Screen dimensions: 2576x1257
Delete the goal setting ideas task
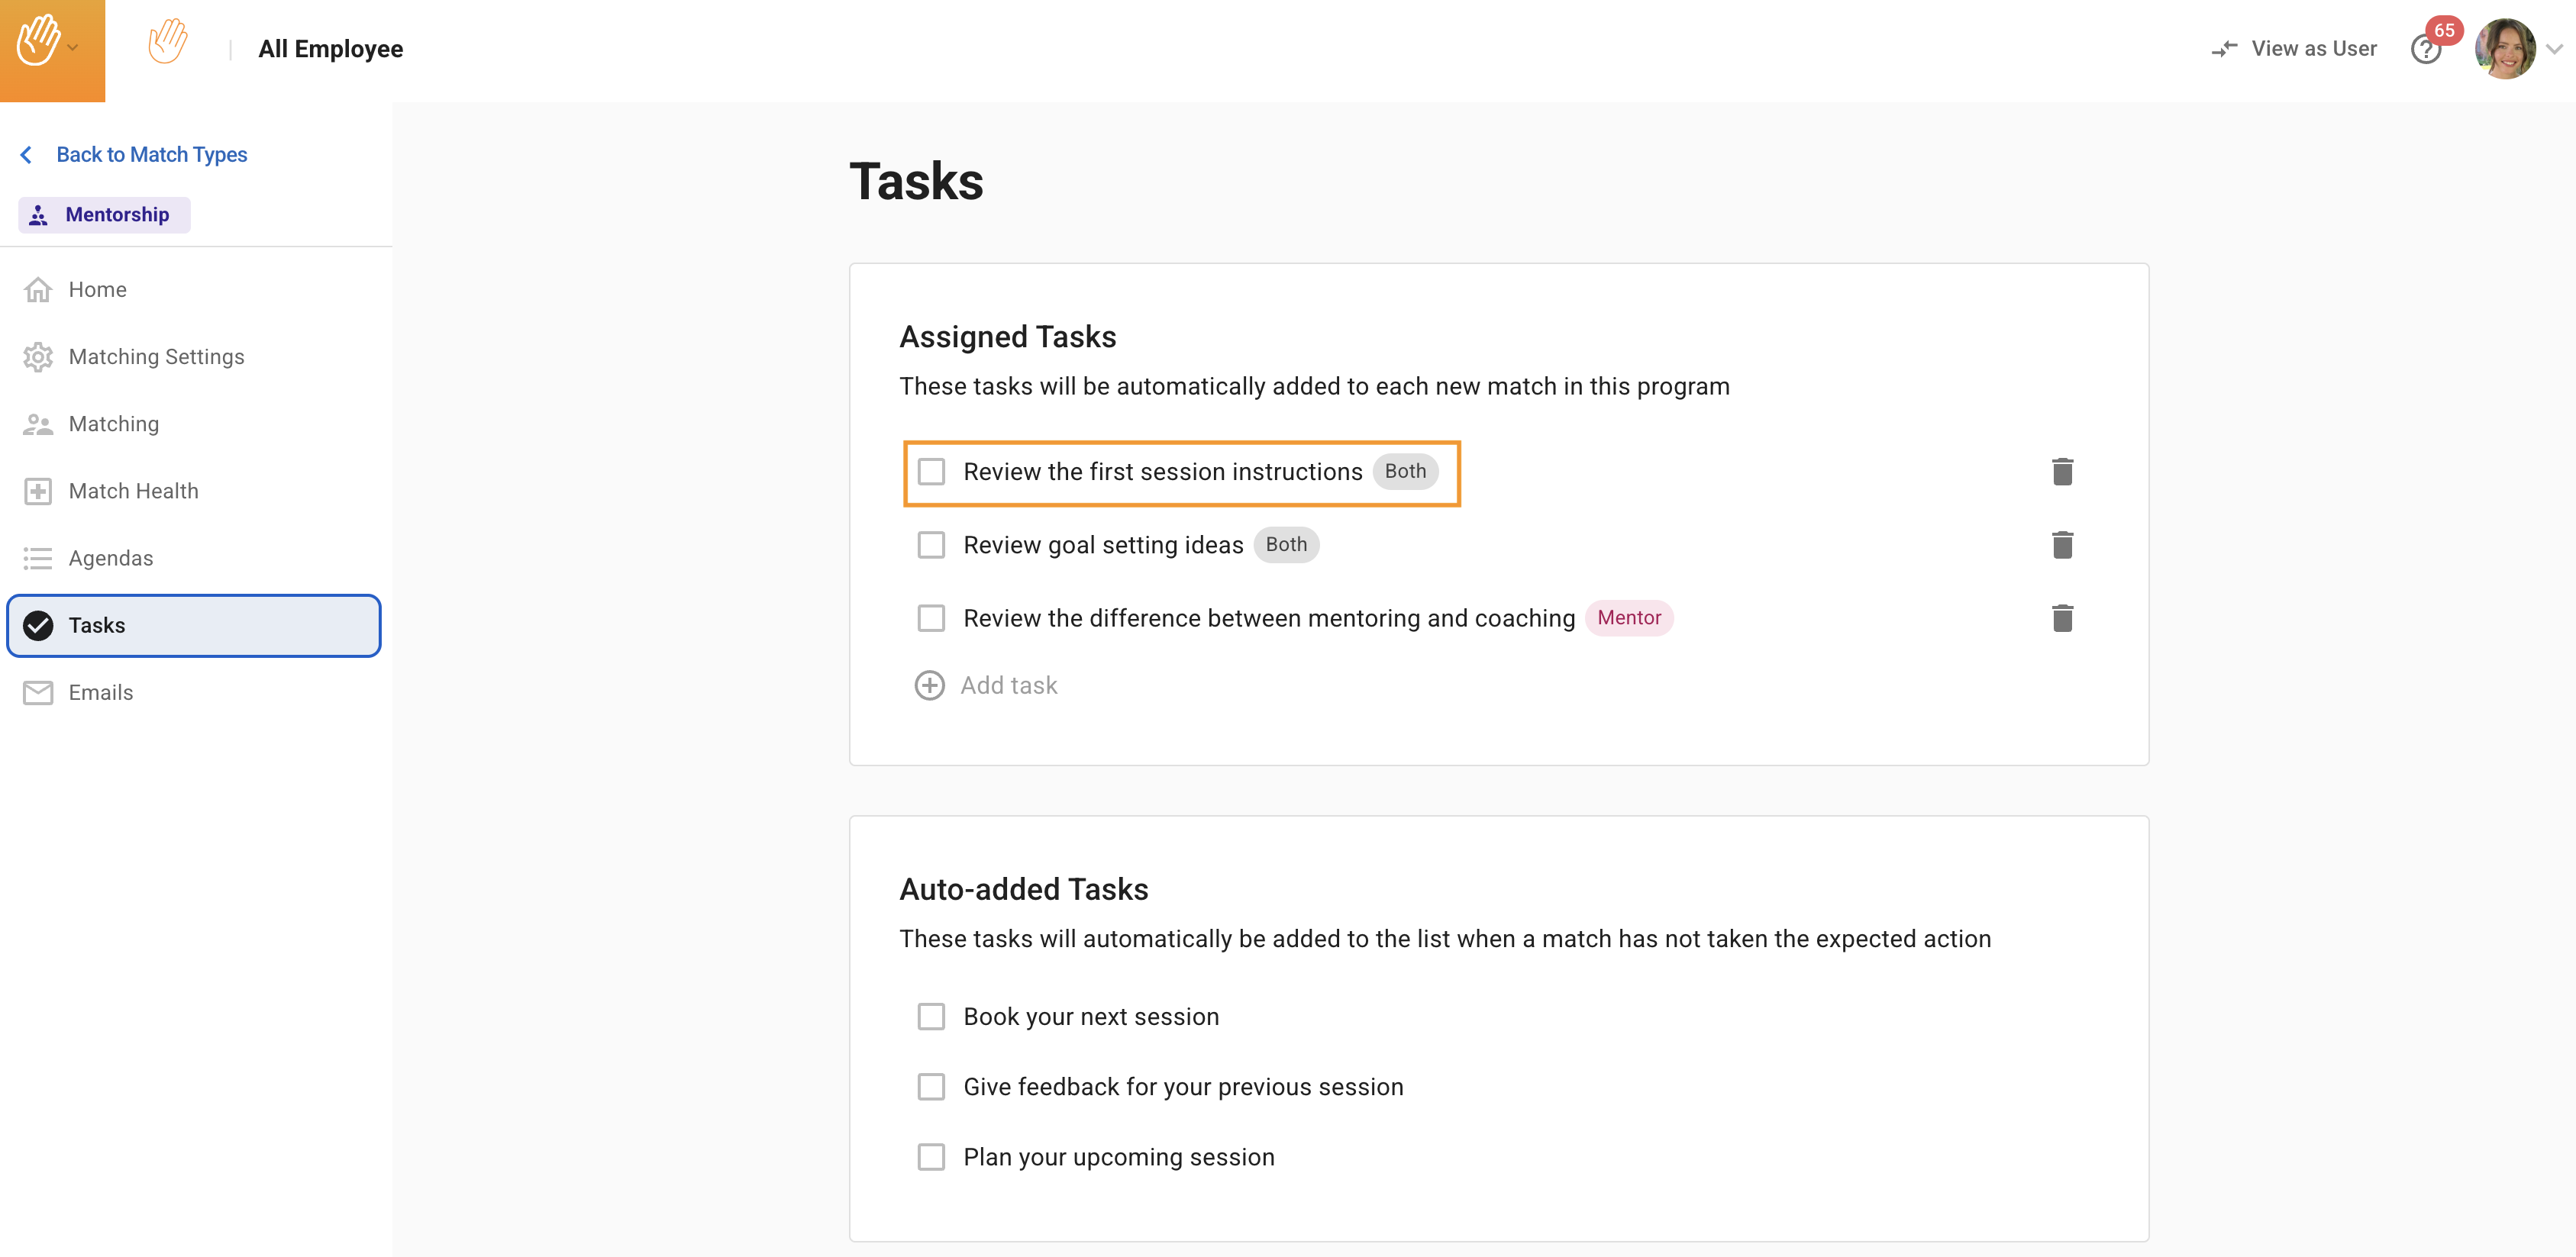2061,545
